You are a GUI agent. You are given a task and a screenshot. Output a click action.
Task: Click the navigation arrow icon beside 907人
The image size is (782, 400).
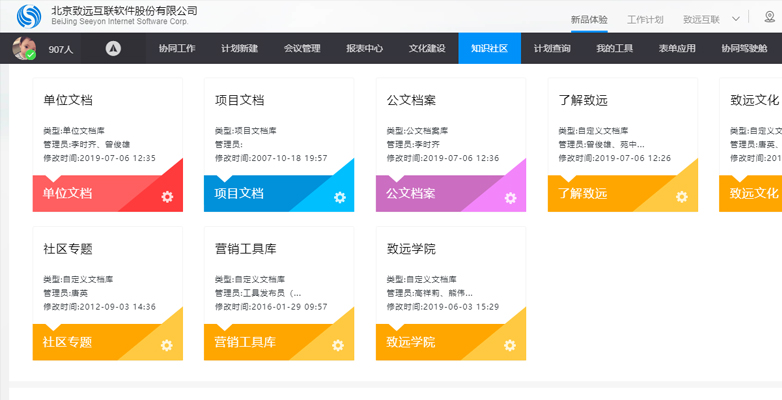113,48
